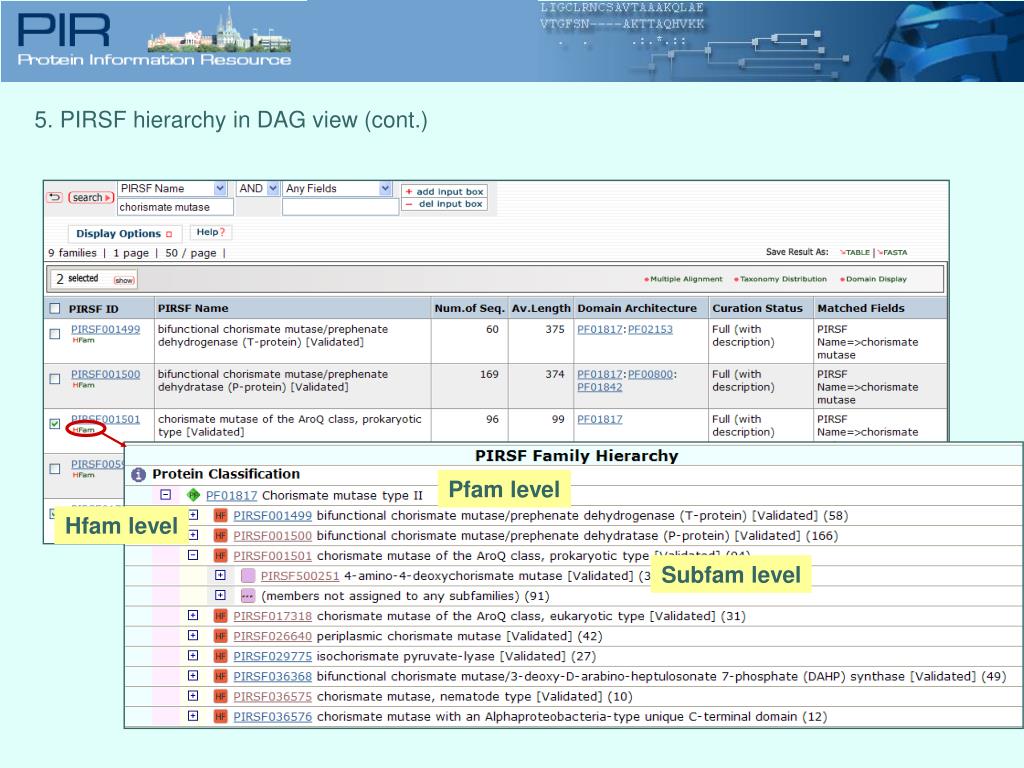Expand PIRSF036576 Alphaproteobacteria-type node
This screenshot has height=768, width=1024.
click(x=193, y=716)
